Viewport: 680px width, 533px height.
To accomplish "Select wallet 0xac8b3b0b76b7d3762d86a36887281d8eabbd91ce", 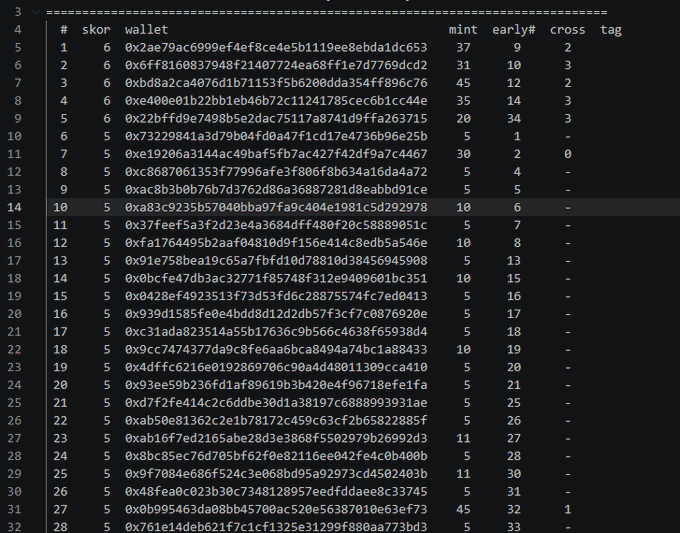I will click(x=276, y=190).
